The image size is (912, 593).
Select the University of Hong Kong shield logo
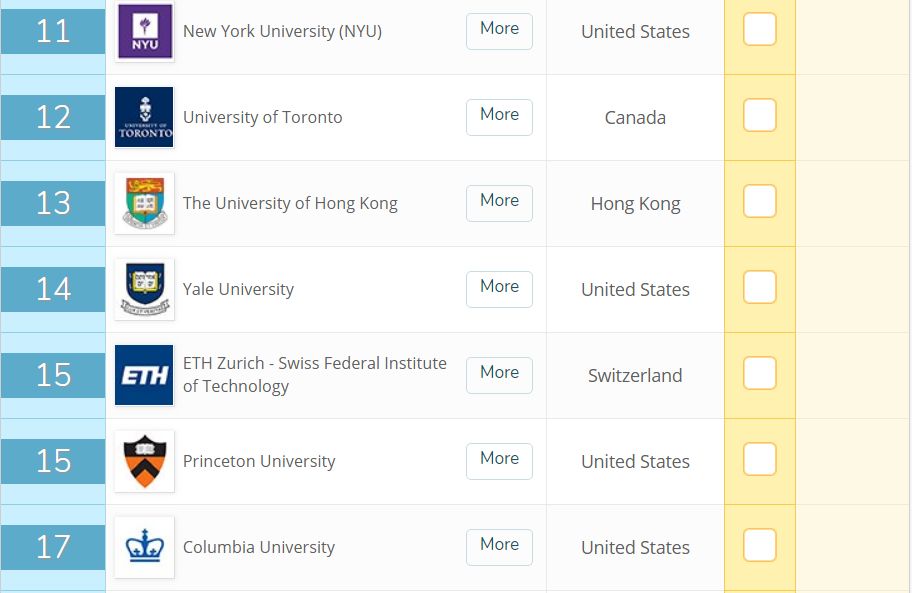[144, 203]
